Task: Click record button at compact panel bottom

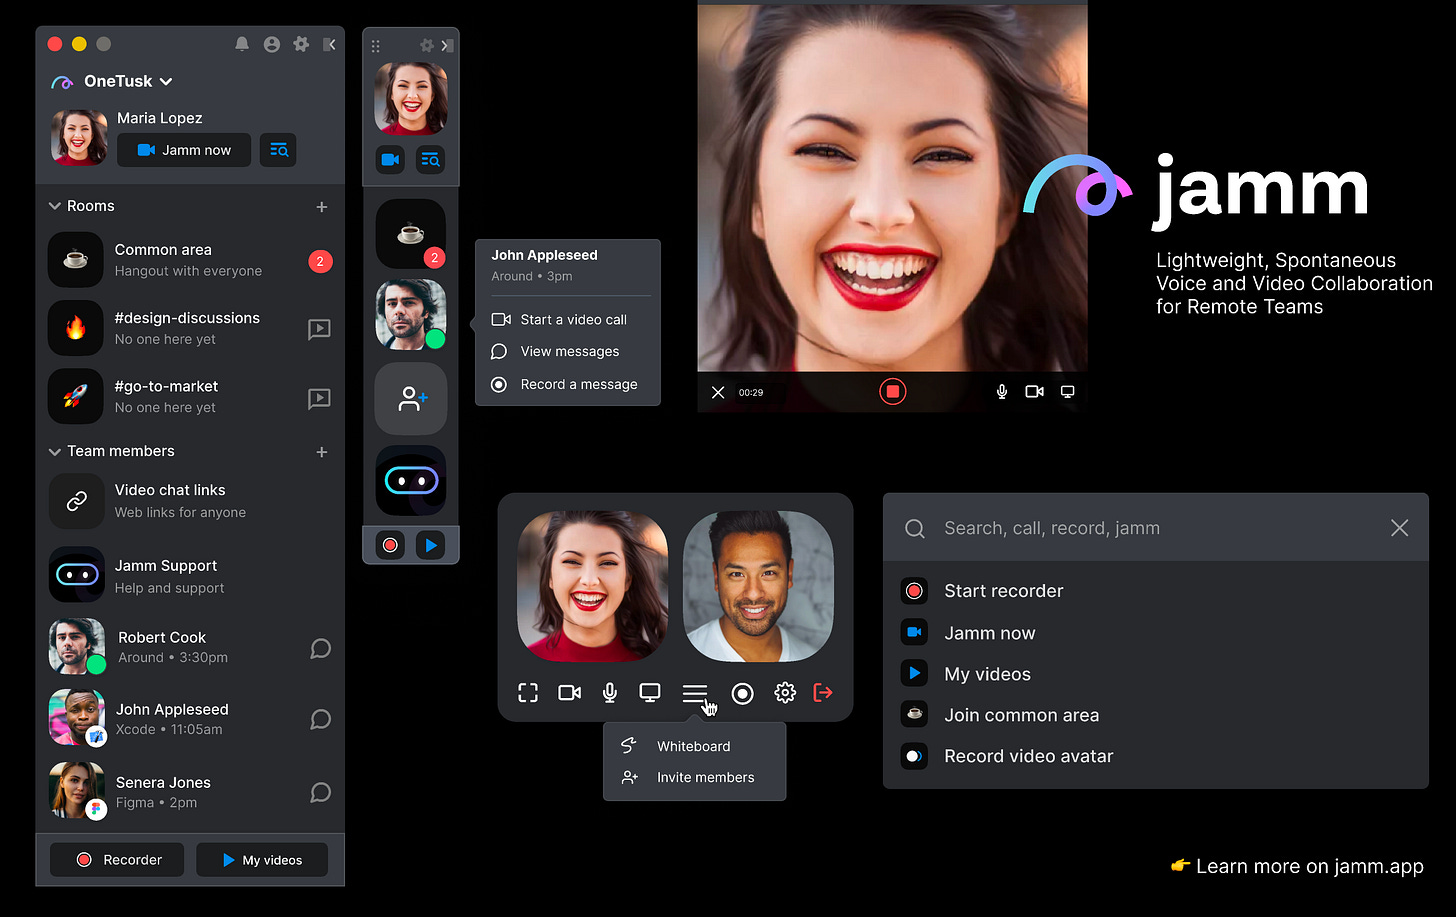Action: tap(390, 545)
